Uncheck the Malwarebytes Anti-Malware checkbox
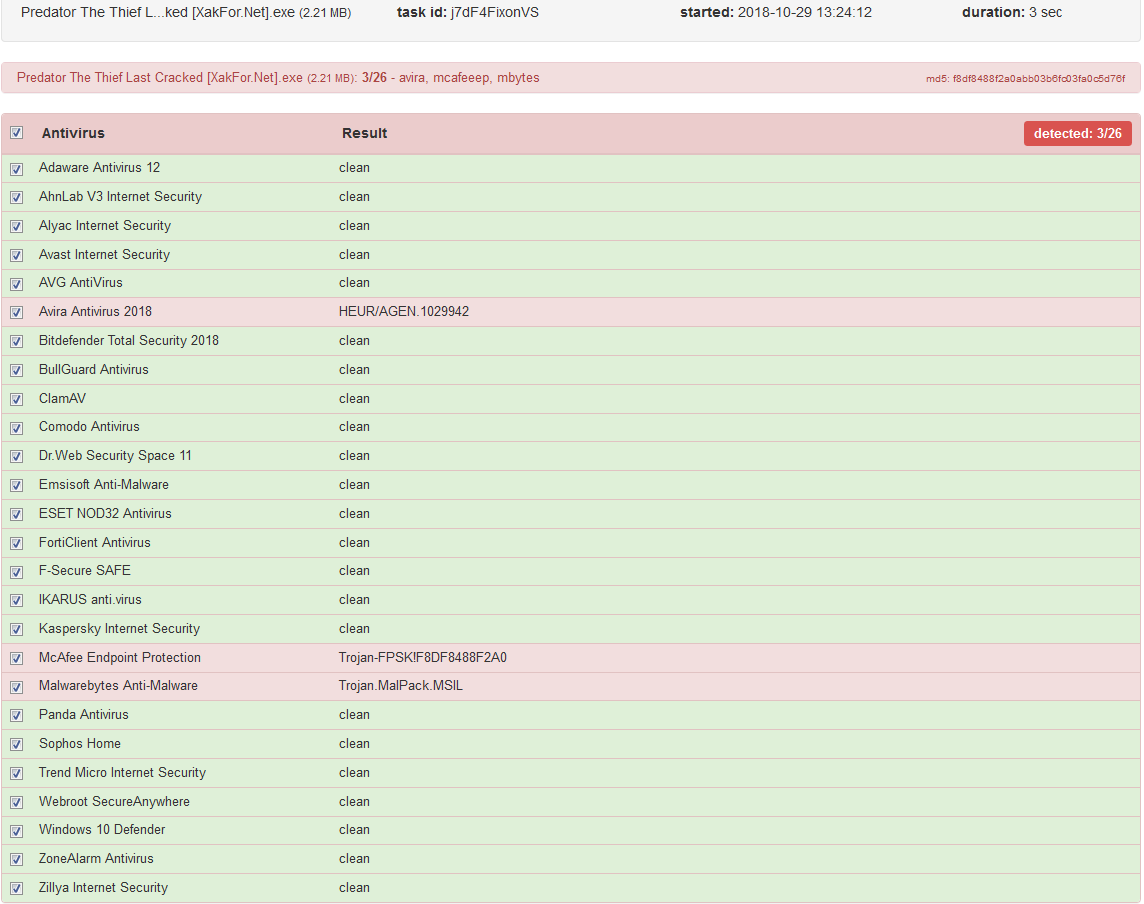 (x=17, y=687)
